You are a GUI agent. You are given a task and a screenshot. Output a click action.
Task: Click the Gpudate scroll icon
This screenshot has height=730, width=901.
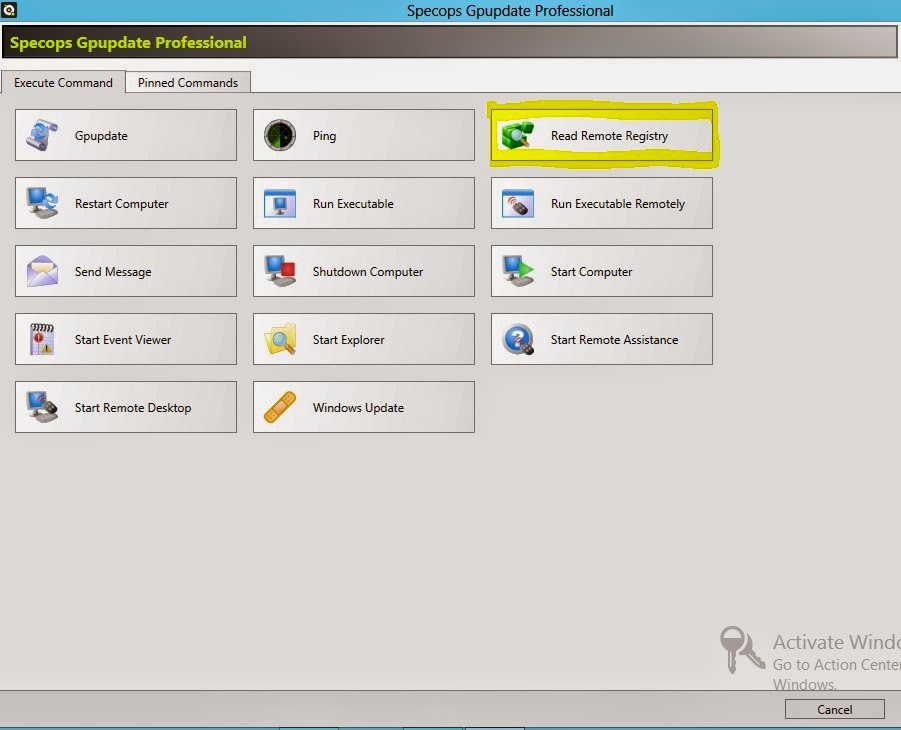pyautogui.click(x=42, y=135)
